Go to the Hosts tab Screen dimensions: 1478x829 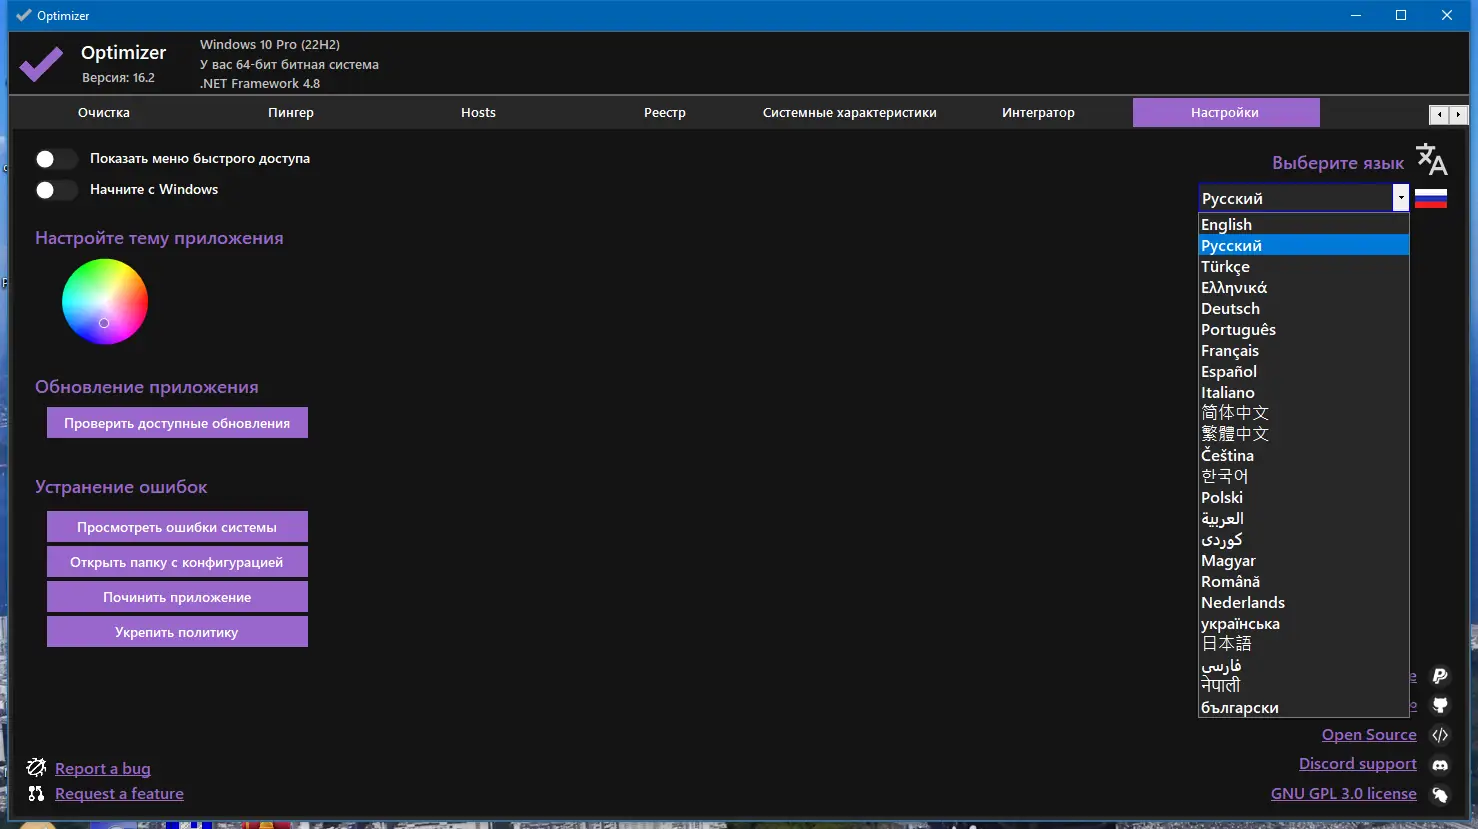478,113
